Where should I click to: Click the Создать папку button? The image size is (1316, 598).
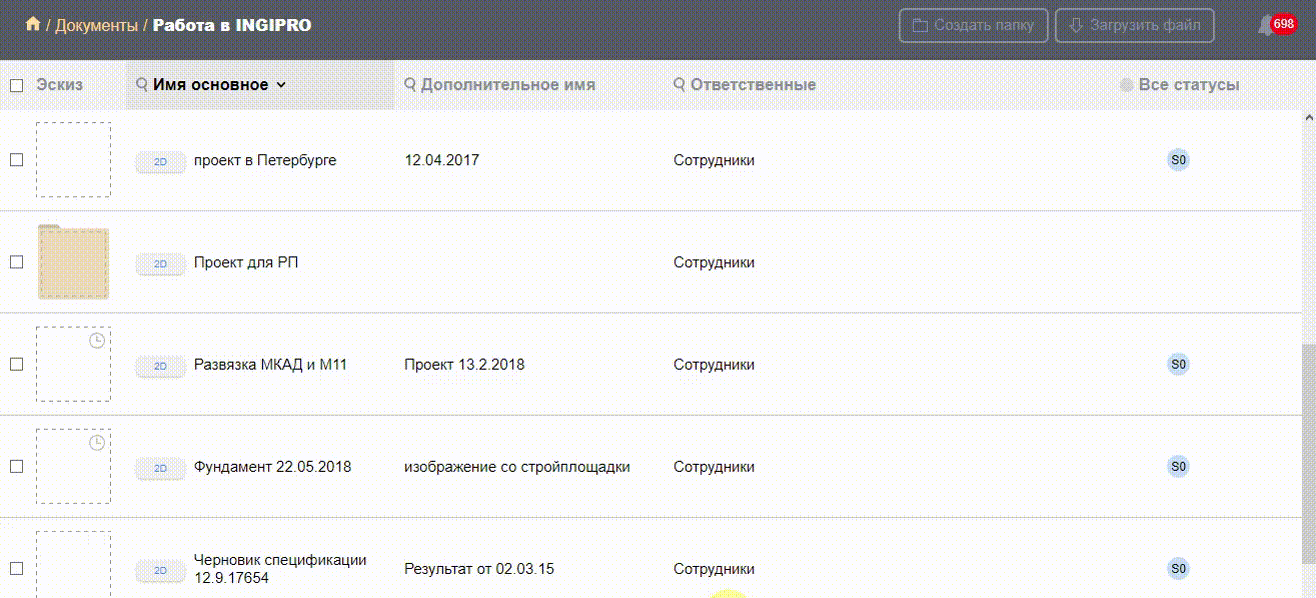click(973, 25)
